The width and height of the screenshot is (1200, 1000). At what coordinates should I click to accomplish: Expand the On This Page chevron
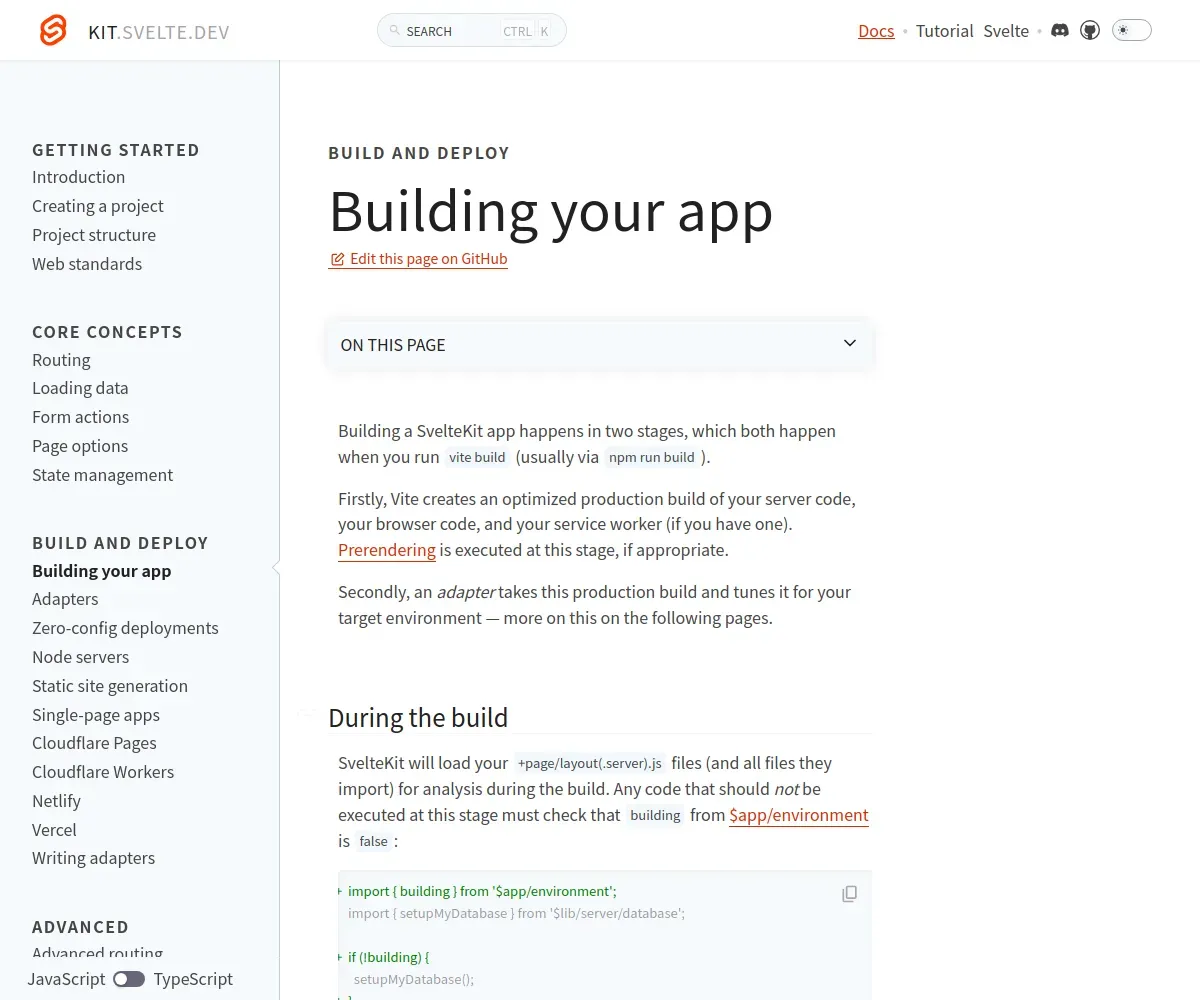coord(850,343)
